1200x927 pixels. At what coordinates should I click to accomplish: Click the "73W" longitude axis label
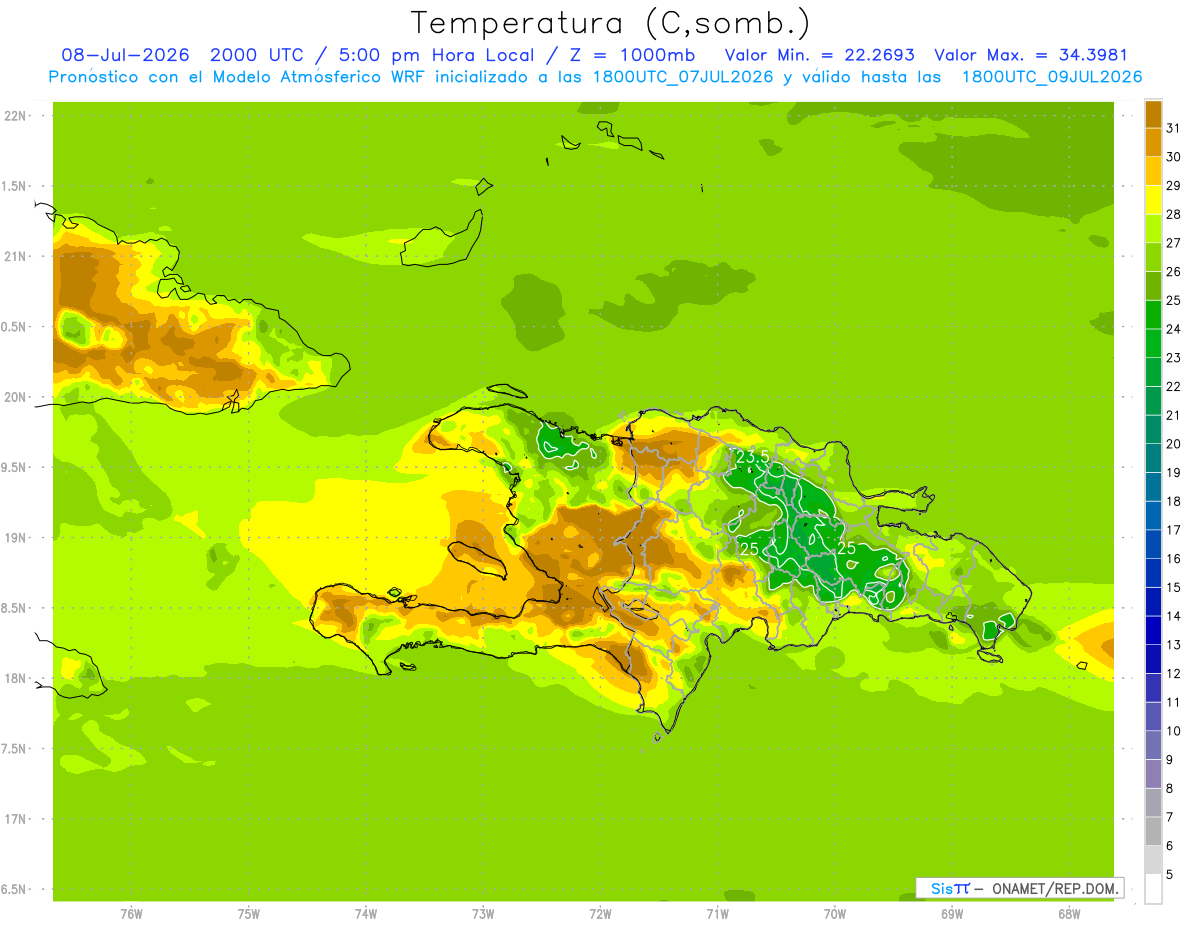point(483,913)
